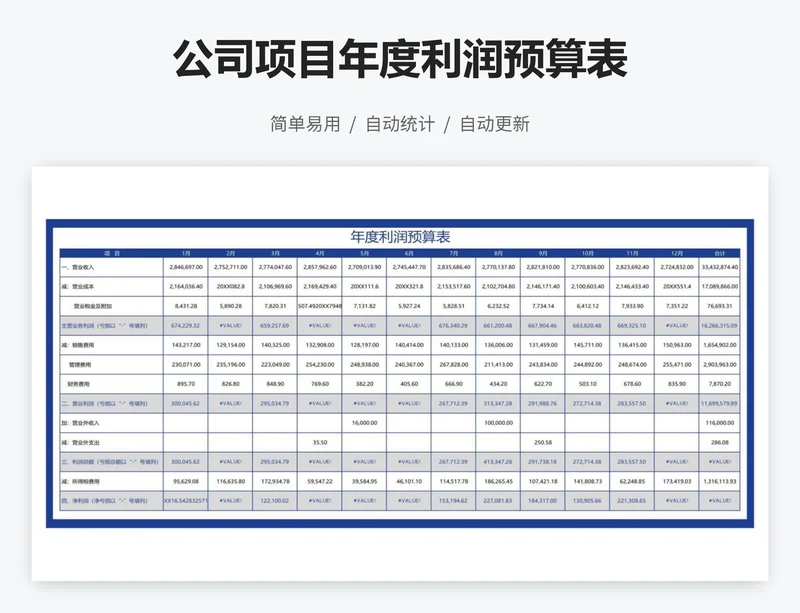Select the 10月 column header
The width and height of the screenshot is (800, 613).
point(587,253)
